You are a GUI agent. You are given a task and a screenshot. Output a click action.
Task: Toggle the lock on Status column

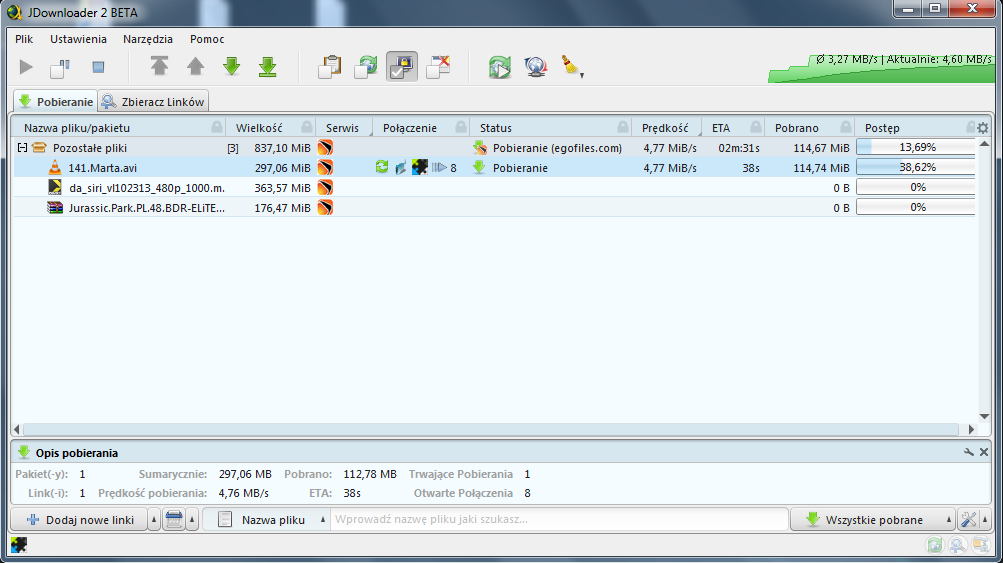point(622,127)
